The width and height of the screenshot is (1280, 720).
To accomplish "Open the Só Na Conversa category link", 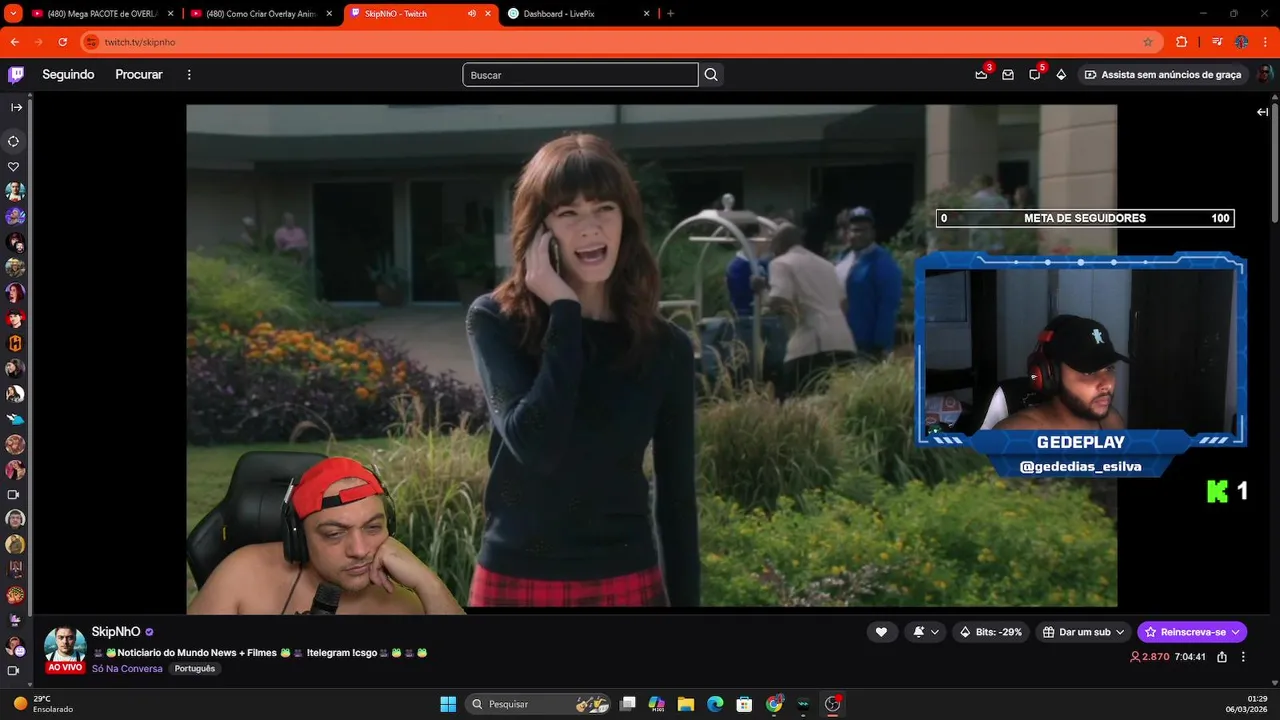I will pyautogui.click(x=127, y=669).
